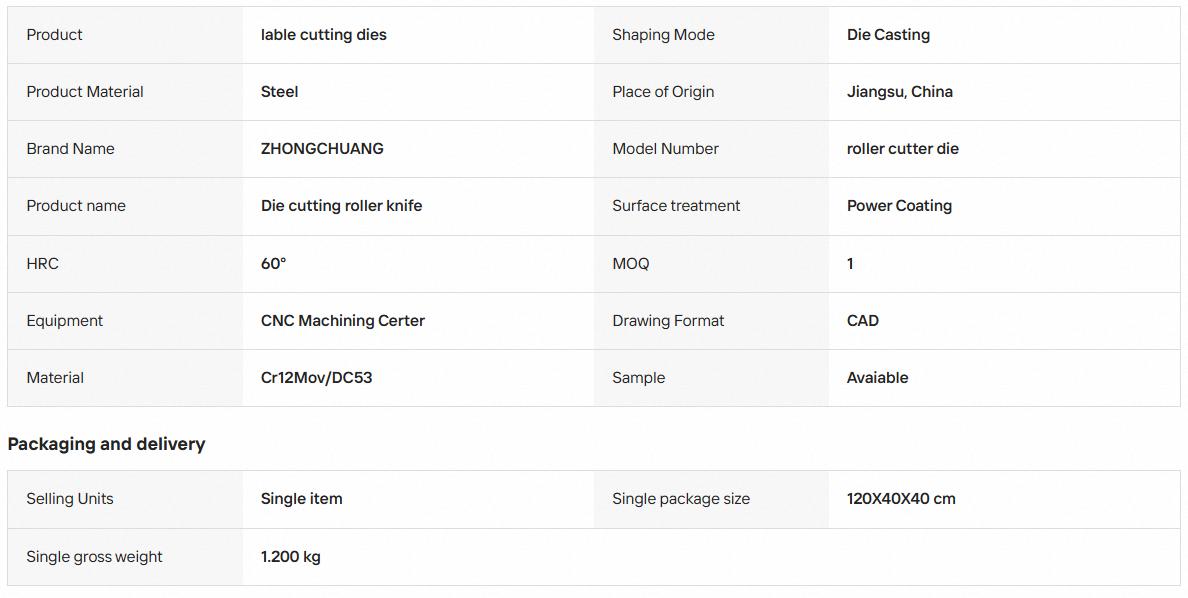Click the Single package size label

click(680, 499)
